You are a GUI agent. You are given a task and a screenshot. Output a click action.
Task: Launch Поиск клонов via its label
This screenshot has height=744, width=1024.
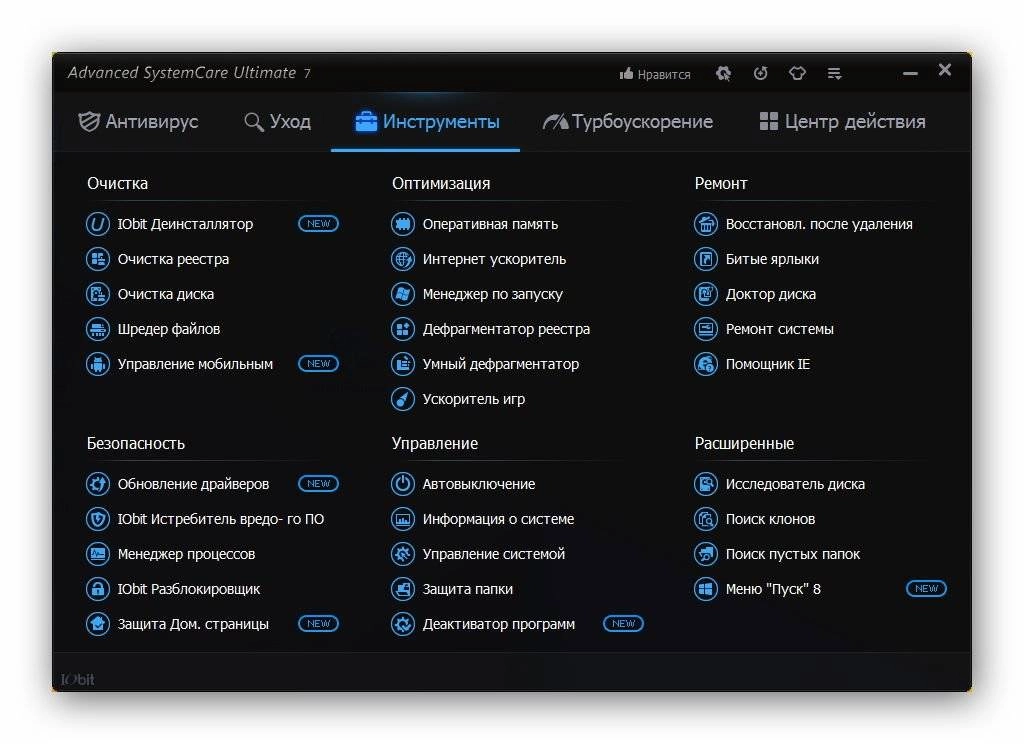770,519
